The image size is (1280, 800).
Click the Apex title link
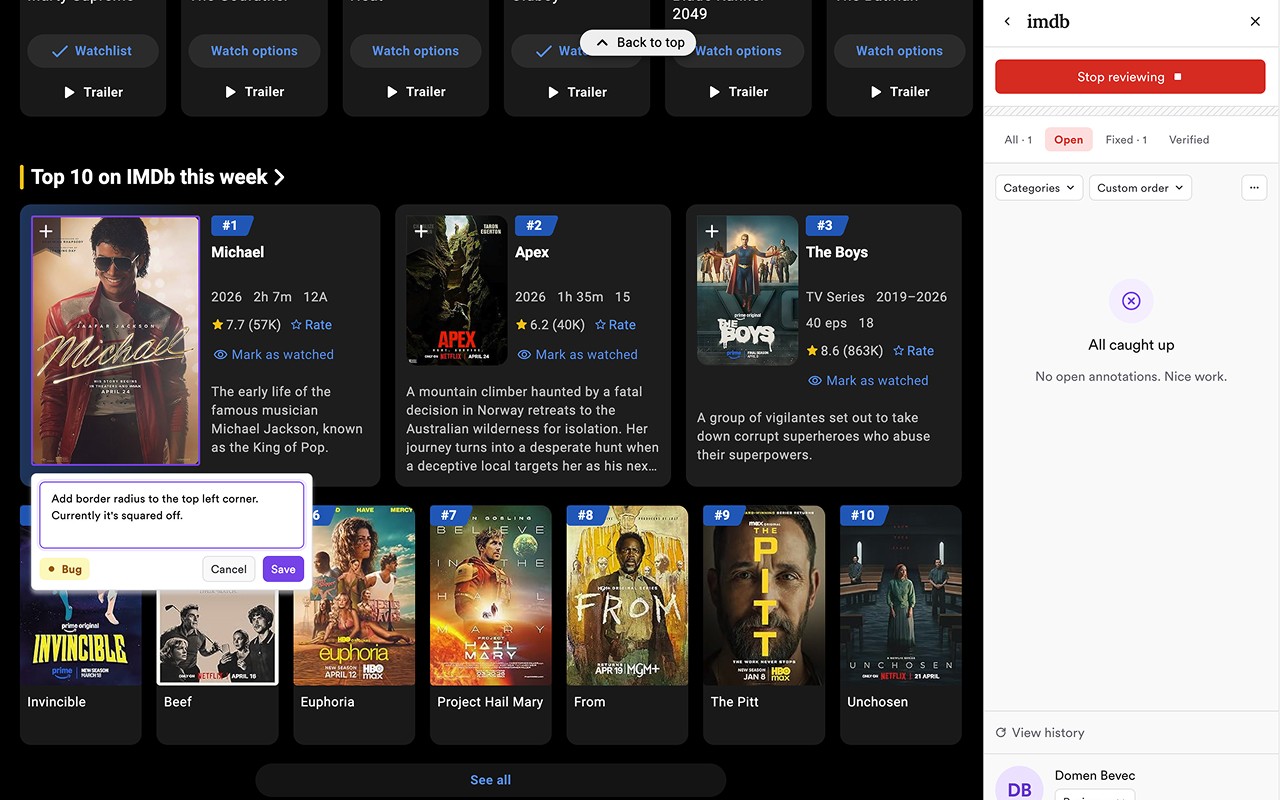click(x=532, y=252)
